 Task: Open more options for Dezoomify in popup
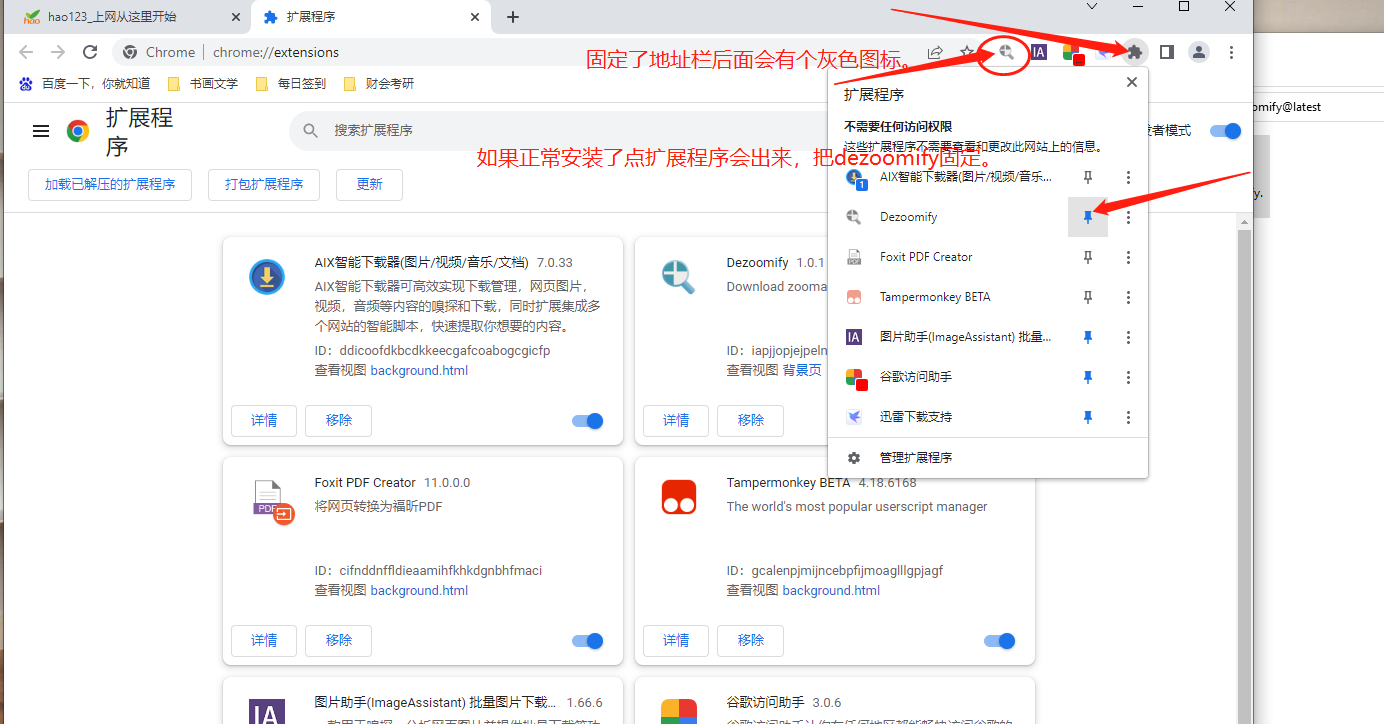[x=1128, y=217]
